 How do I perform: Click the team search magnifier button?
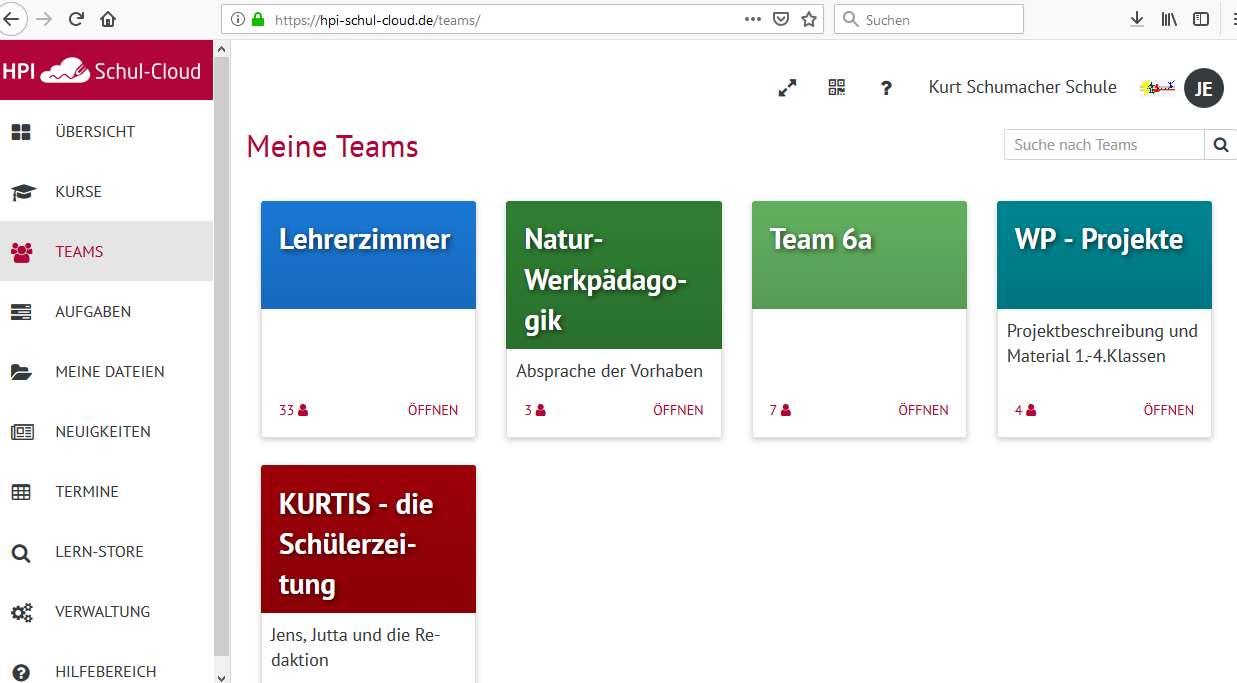(1221, 145)
